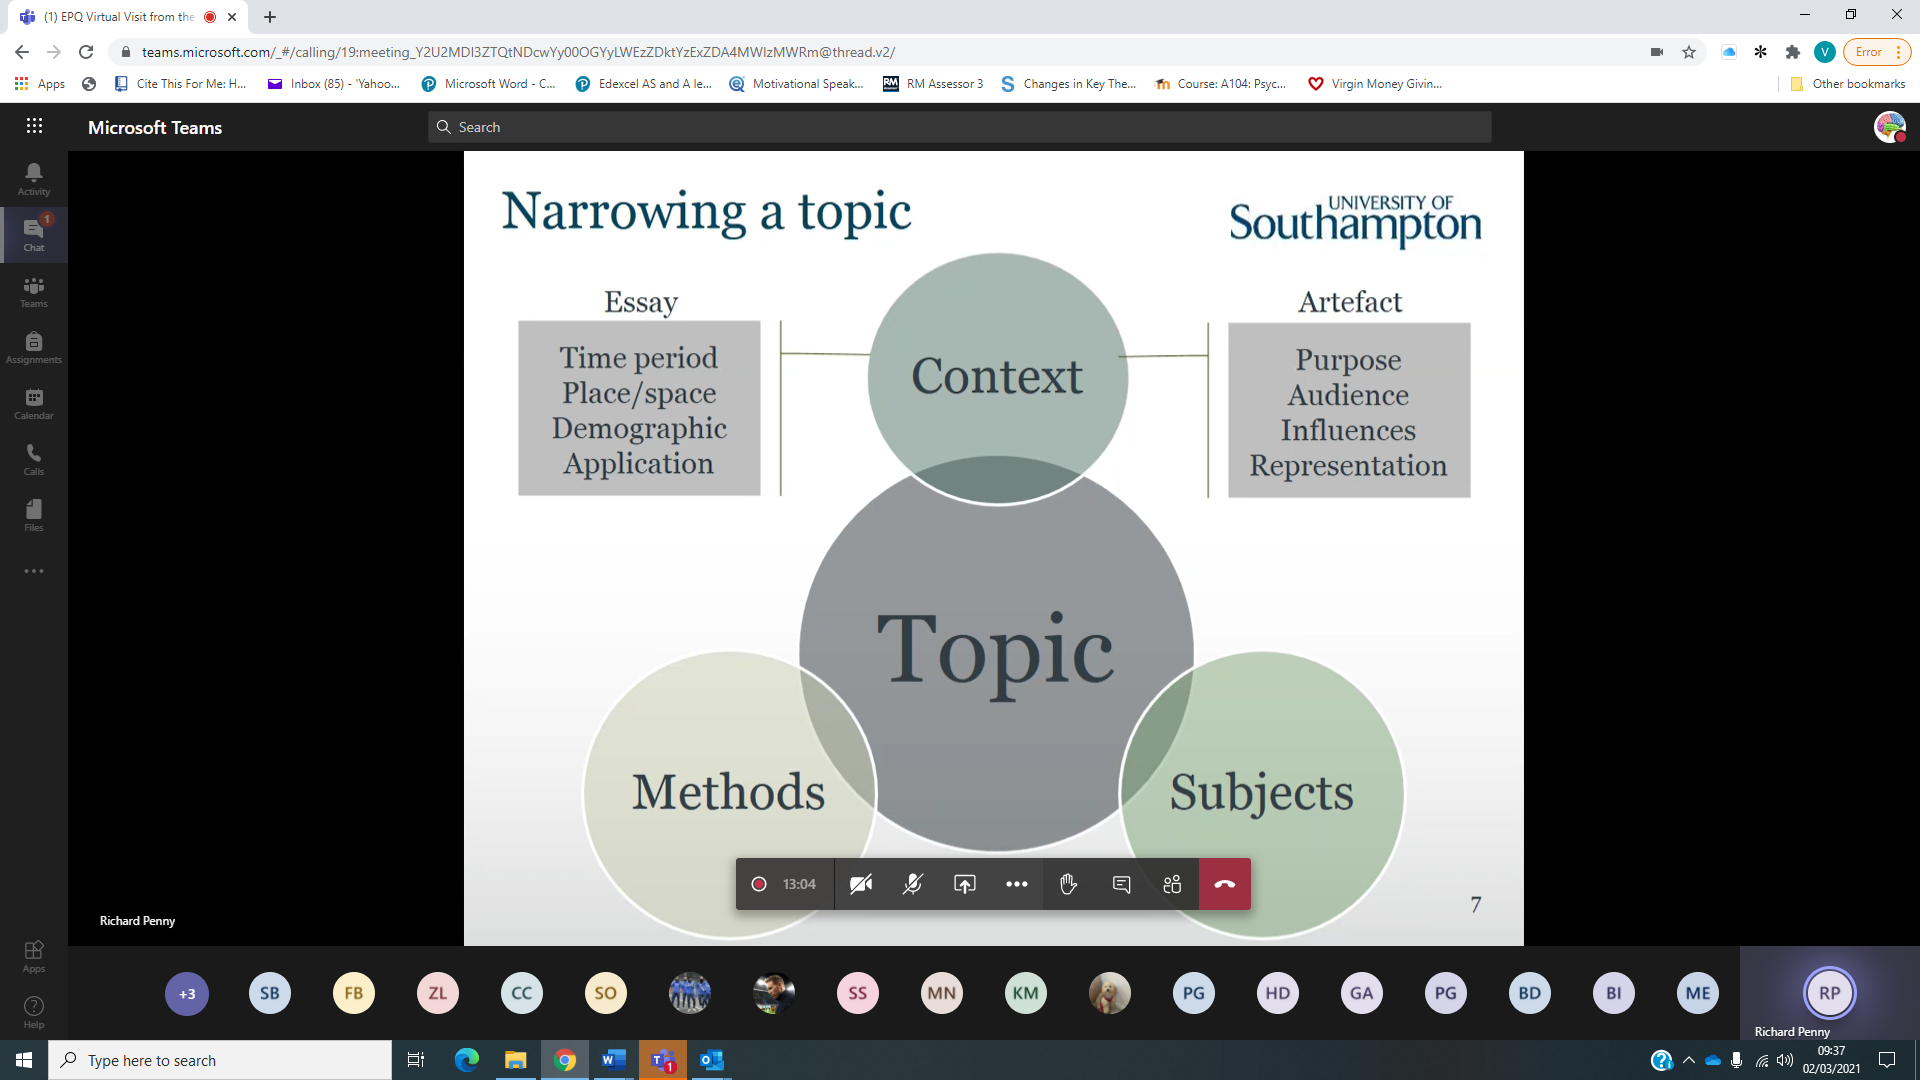1920x1080 pixels.
Task: Toggle the camera on in meeting toolbar
Action: point(861,884)
